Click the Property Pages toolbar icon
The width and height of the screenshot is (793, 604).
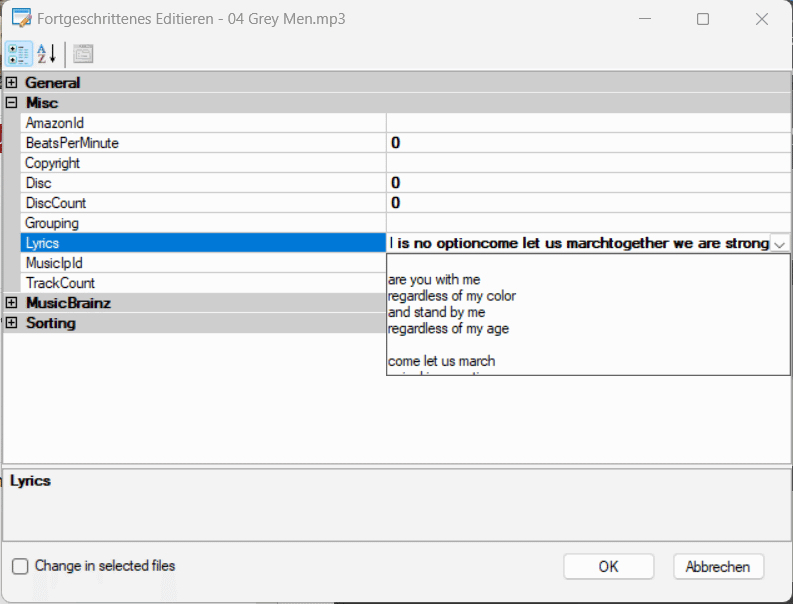coord(83,53)
